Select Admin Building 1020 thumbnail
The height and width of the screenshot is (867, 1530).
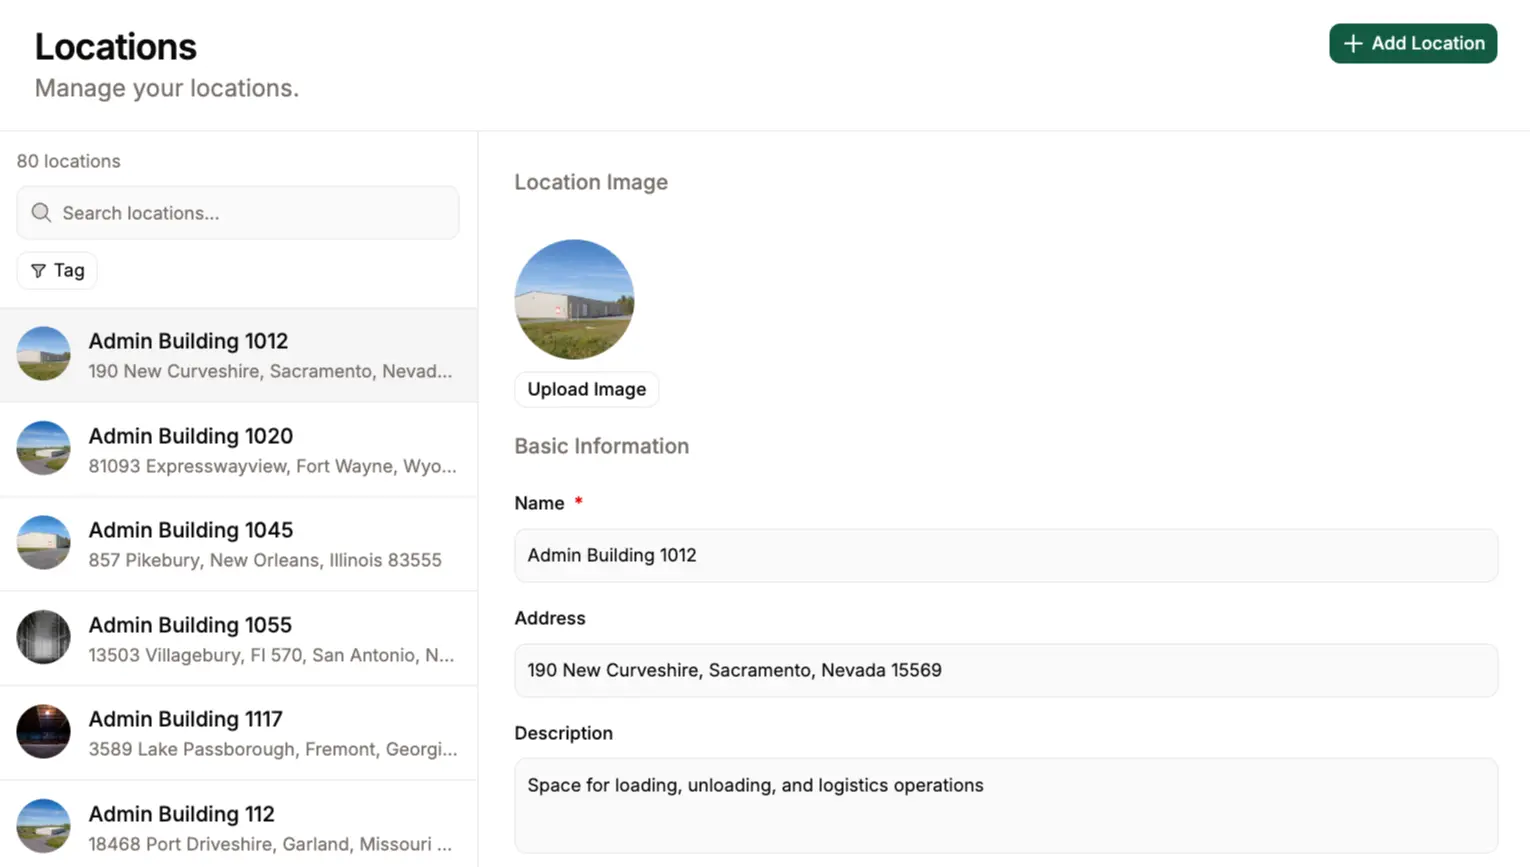[x=43, y=448]
